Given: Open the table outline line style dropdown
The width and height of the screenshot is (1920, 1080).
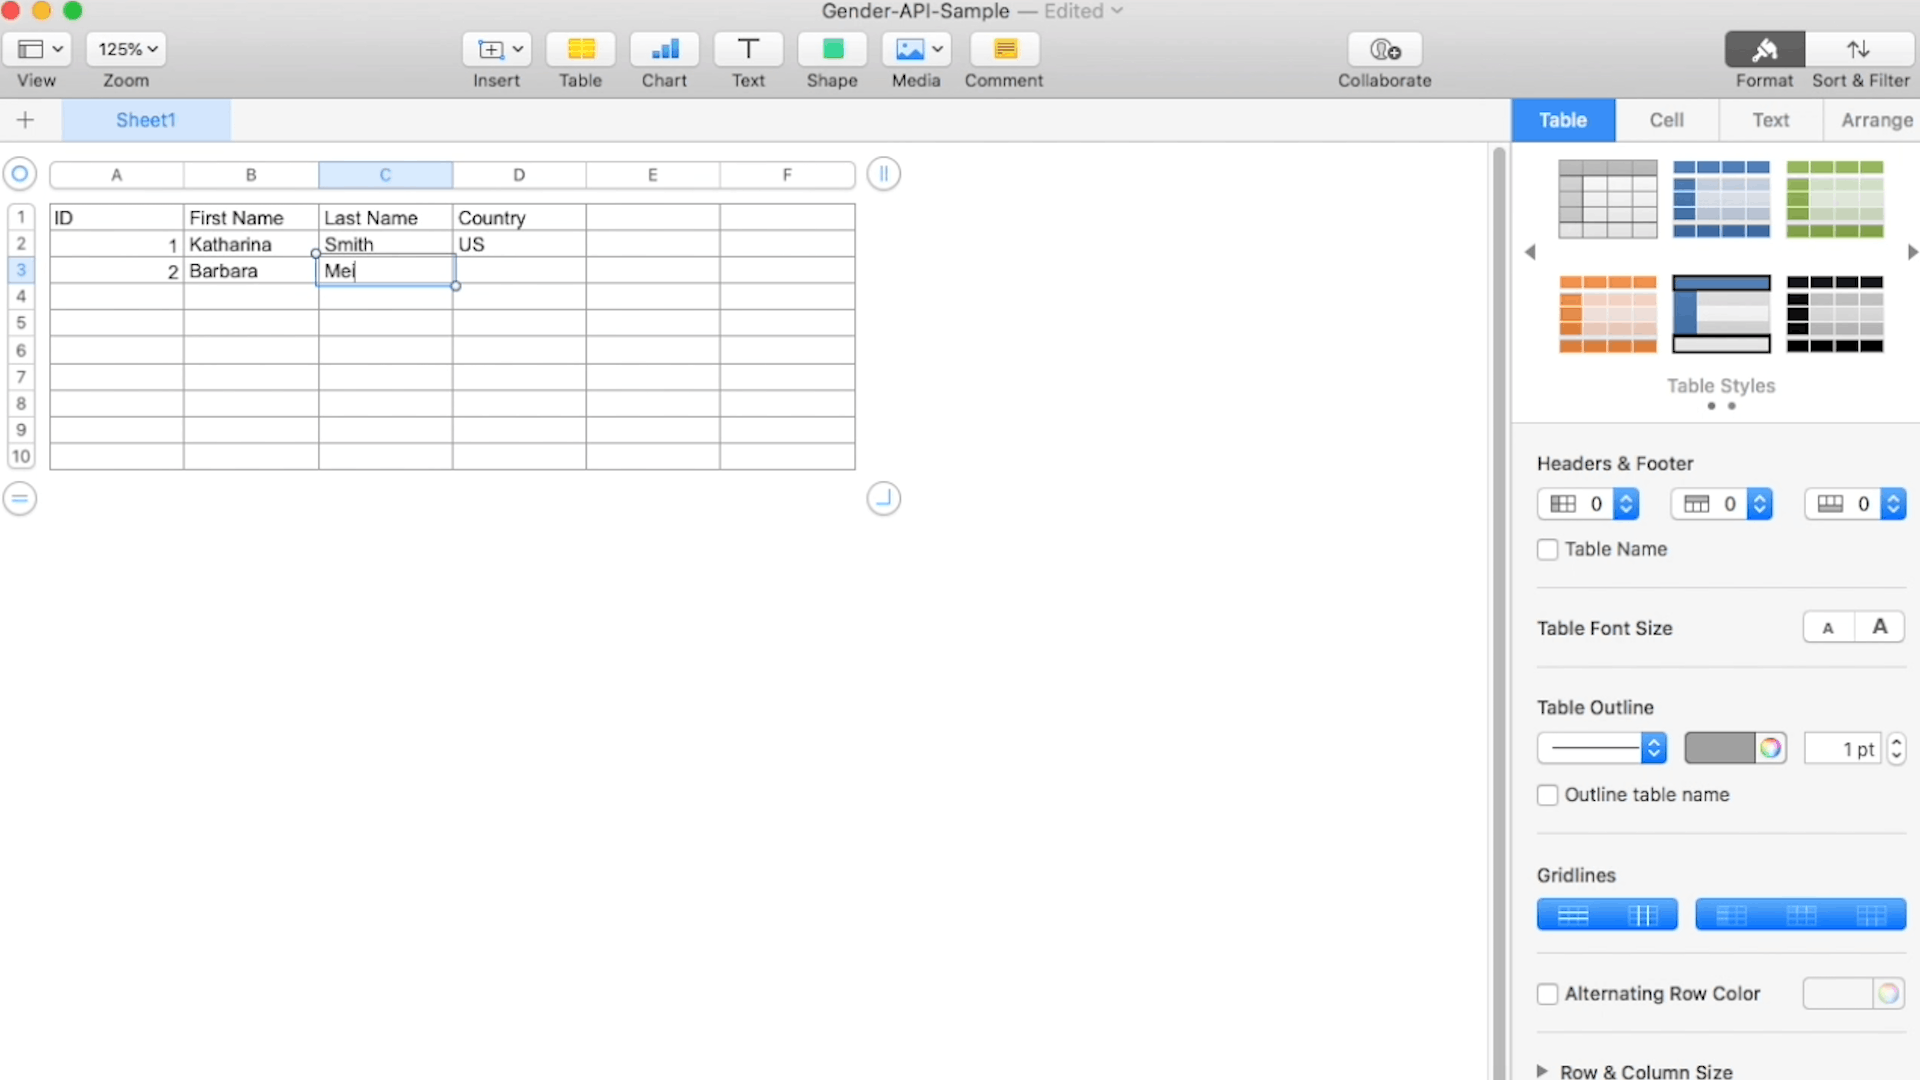Looking at the screenshot, I should [x=1602, y=748].
